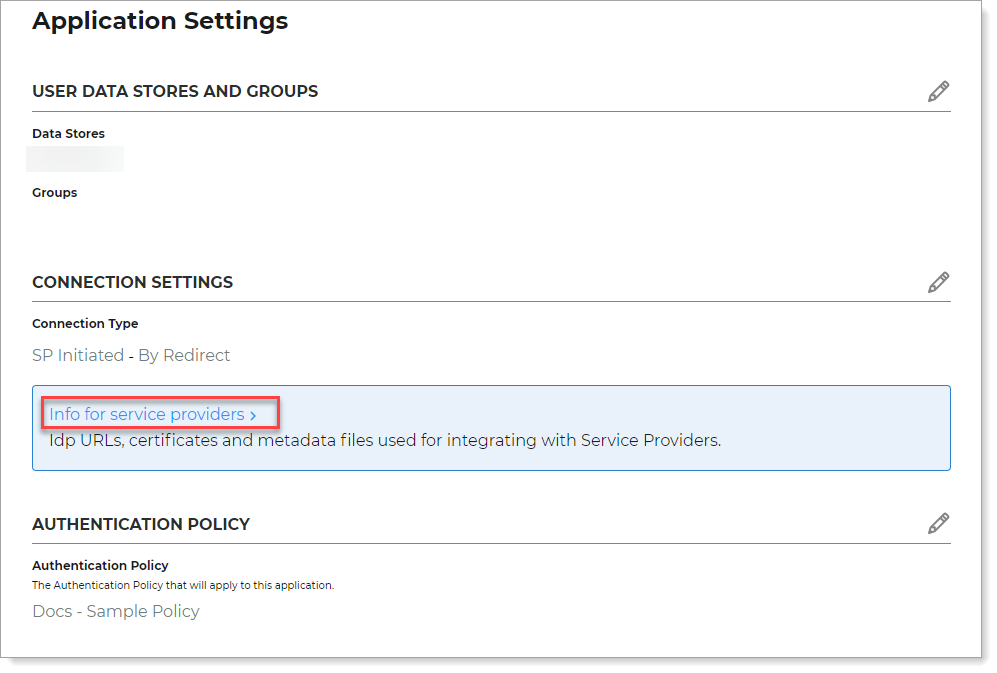This screenshot has height=673, width=997.
Task: Click the Data Stores label
Action: (x=68, y=134)
